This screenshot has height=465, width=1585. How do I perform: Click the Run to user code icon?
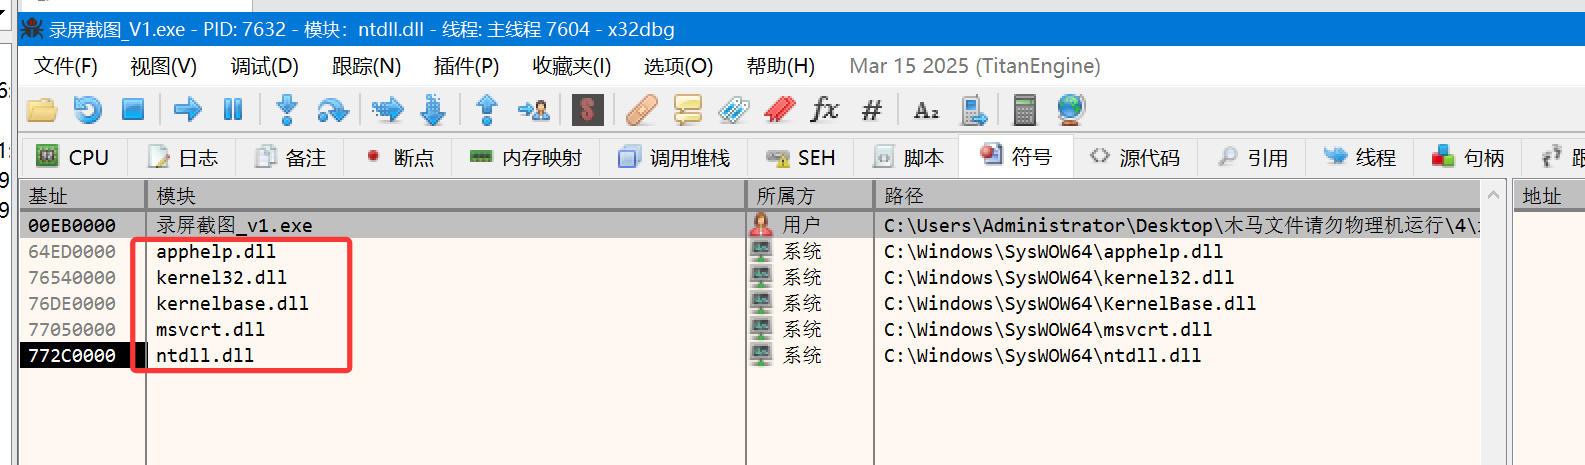(533, 109)
